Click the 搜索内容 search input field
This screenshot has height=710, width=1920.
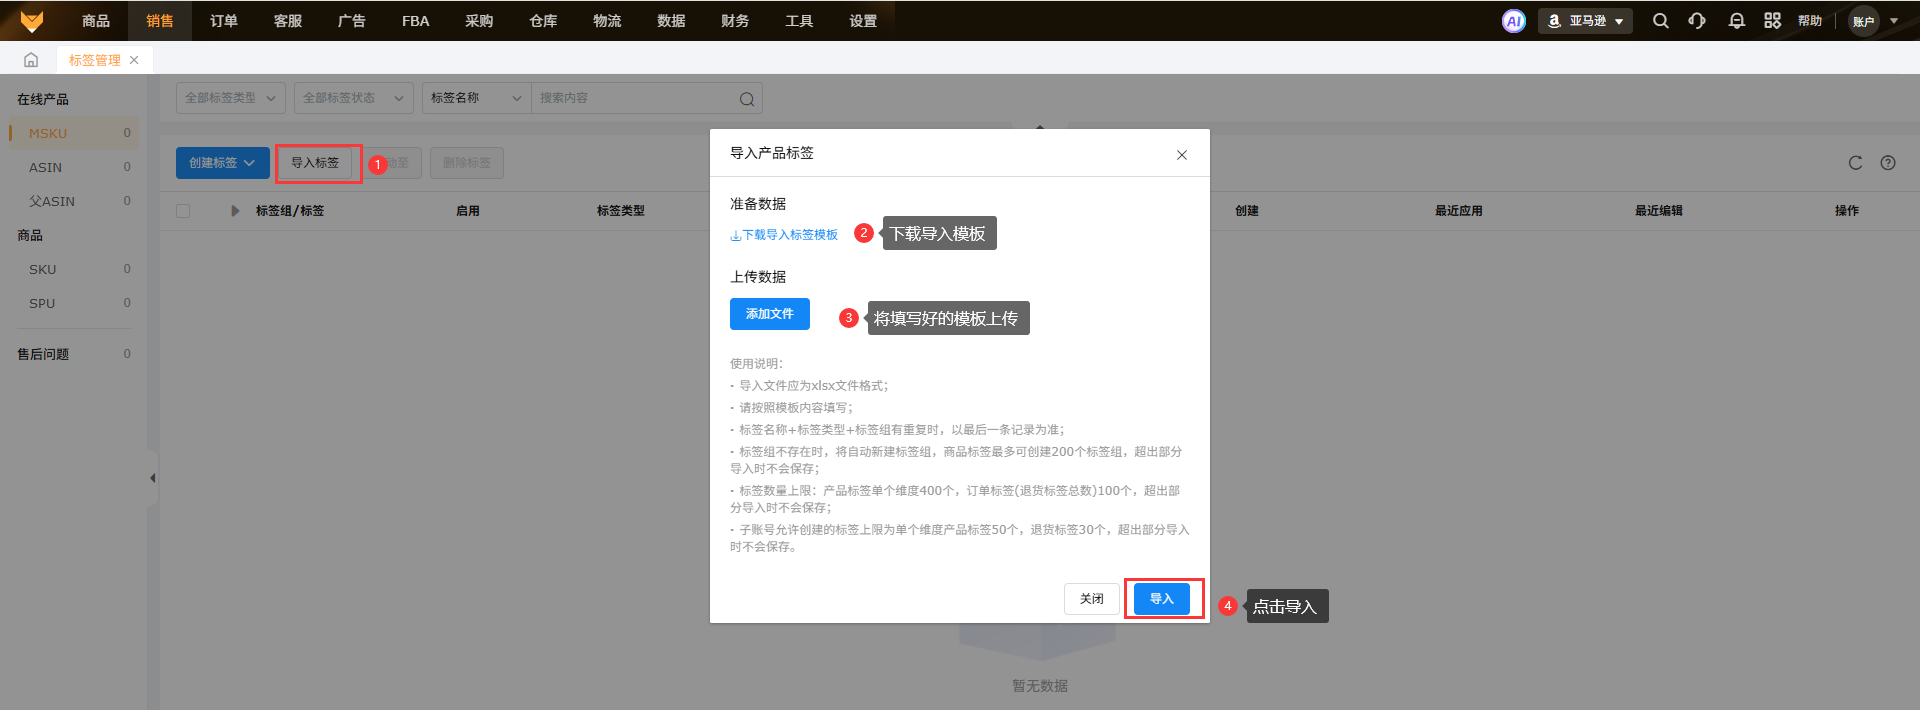click(635, 98)
